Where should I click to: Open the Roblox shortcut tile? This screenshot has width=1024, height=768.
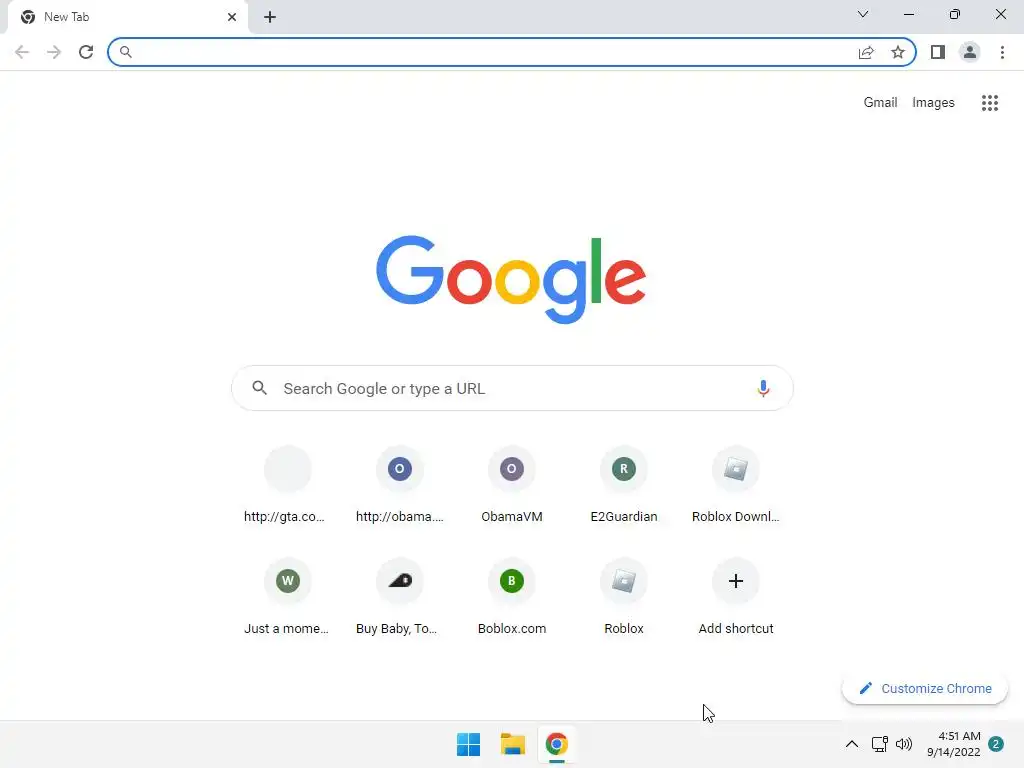coord(624,597)
